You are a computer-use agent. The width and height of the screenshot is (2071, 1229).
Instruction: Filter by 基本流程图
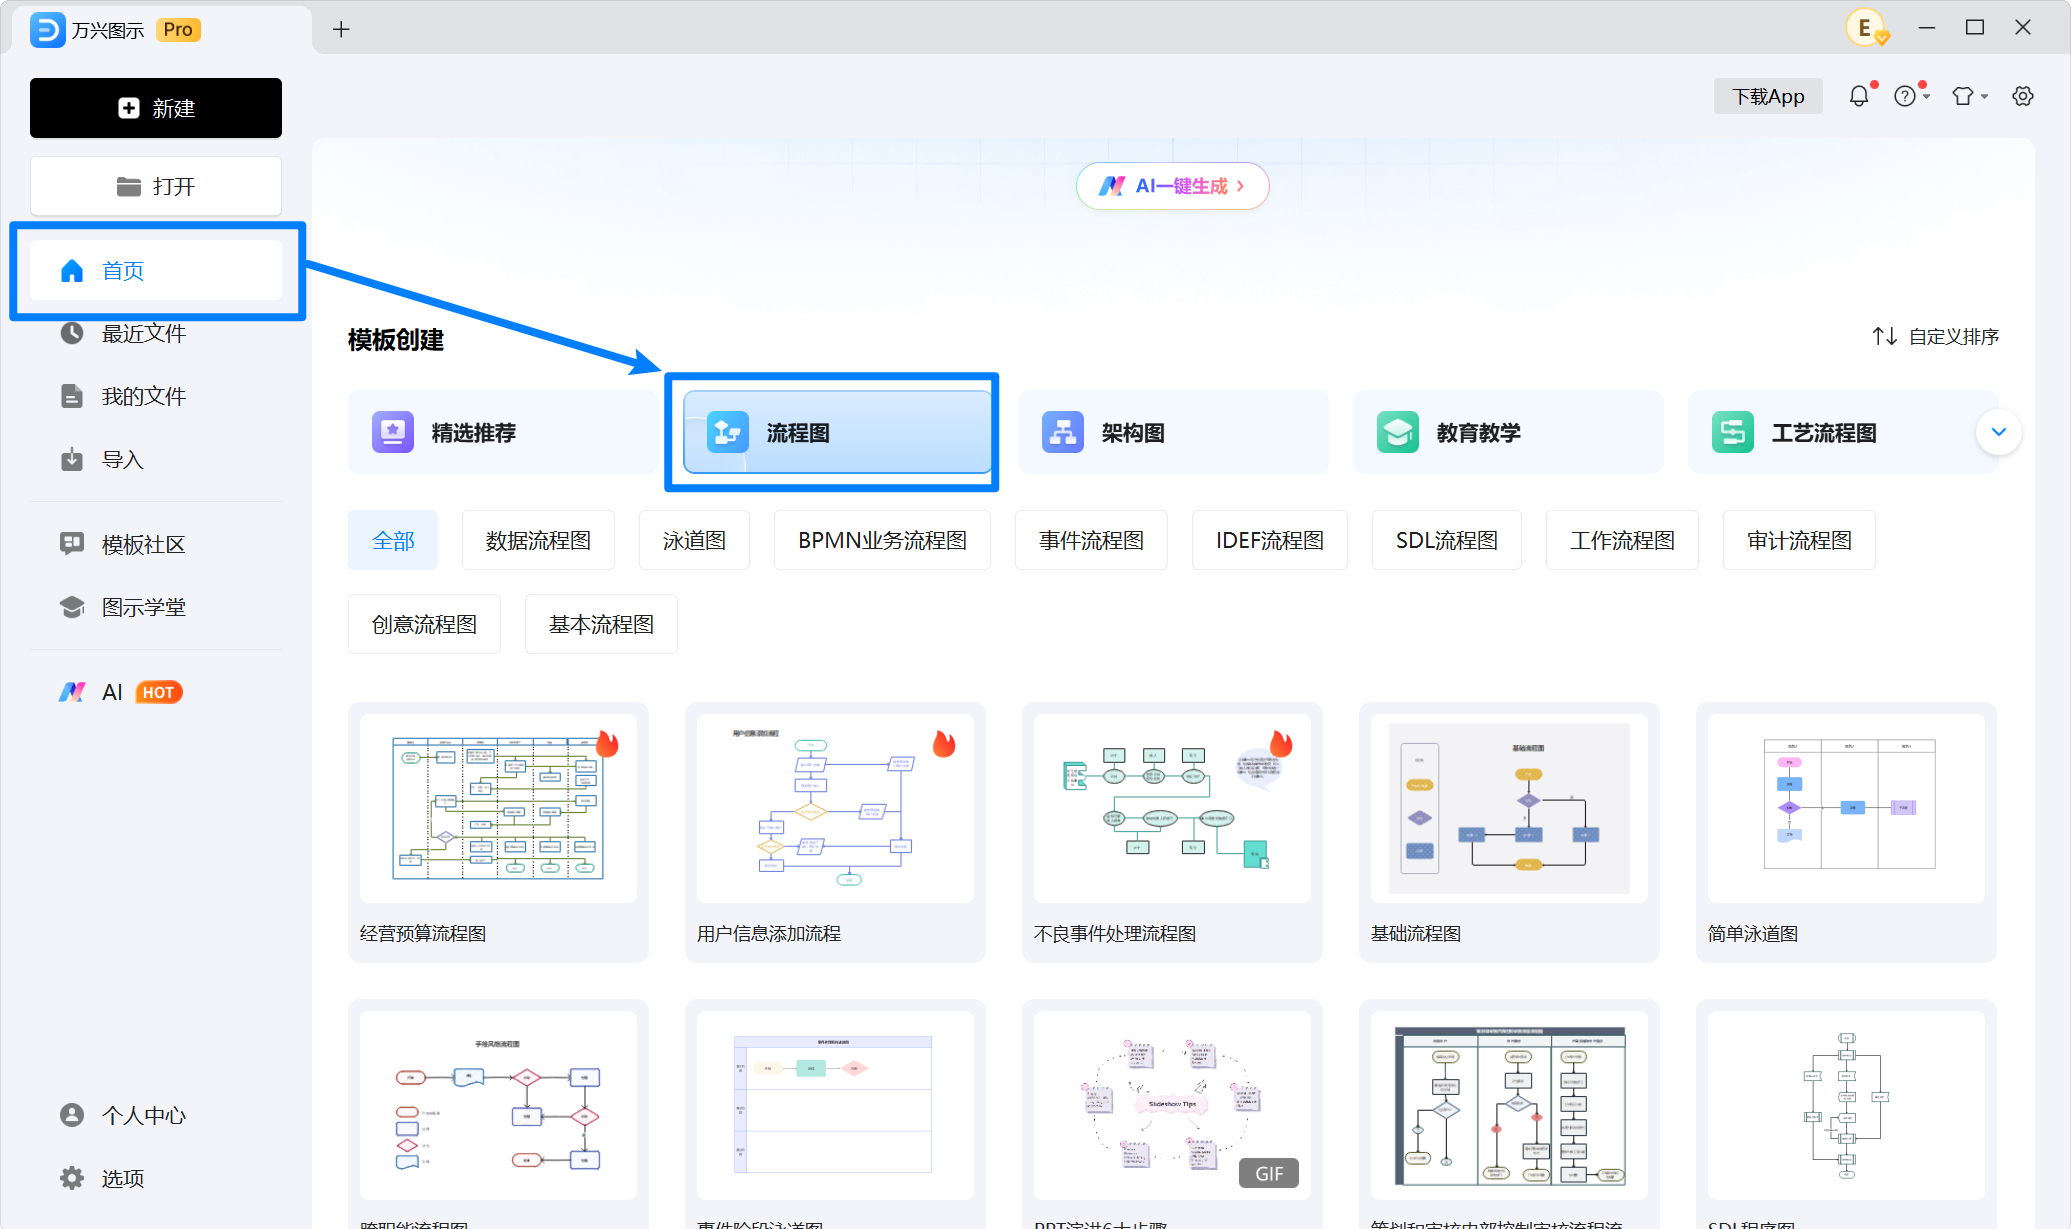(x=601, y=624)
